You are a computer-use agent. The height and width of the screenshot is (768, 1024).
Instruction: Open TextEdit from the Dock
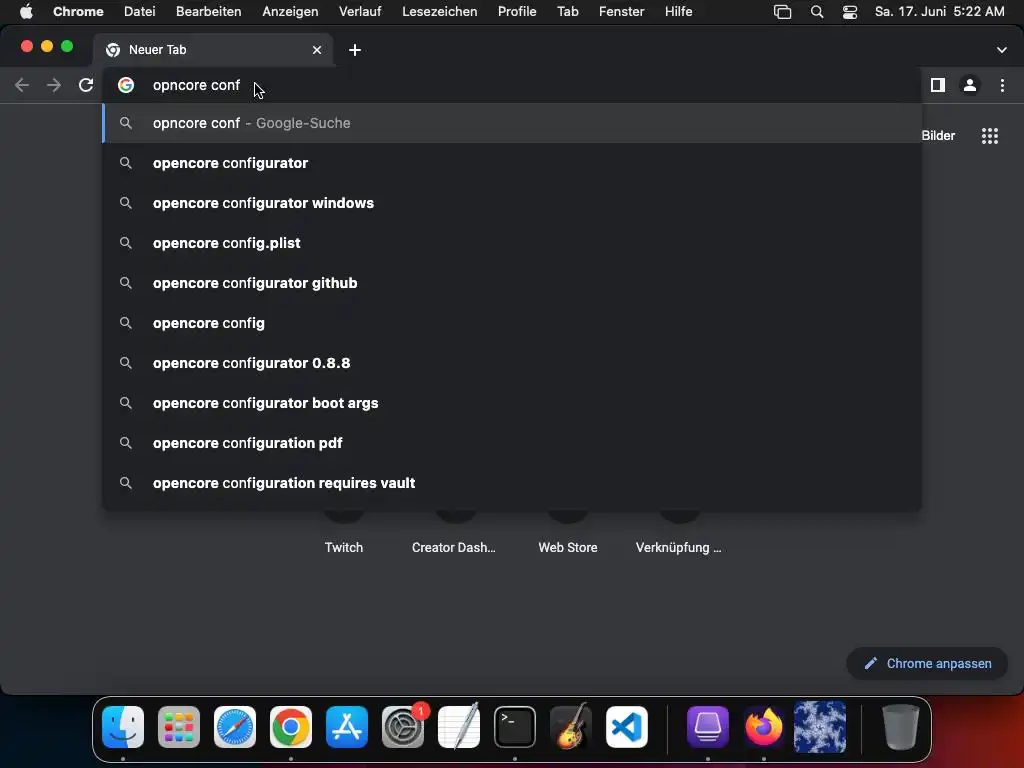tap(458, 727)
